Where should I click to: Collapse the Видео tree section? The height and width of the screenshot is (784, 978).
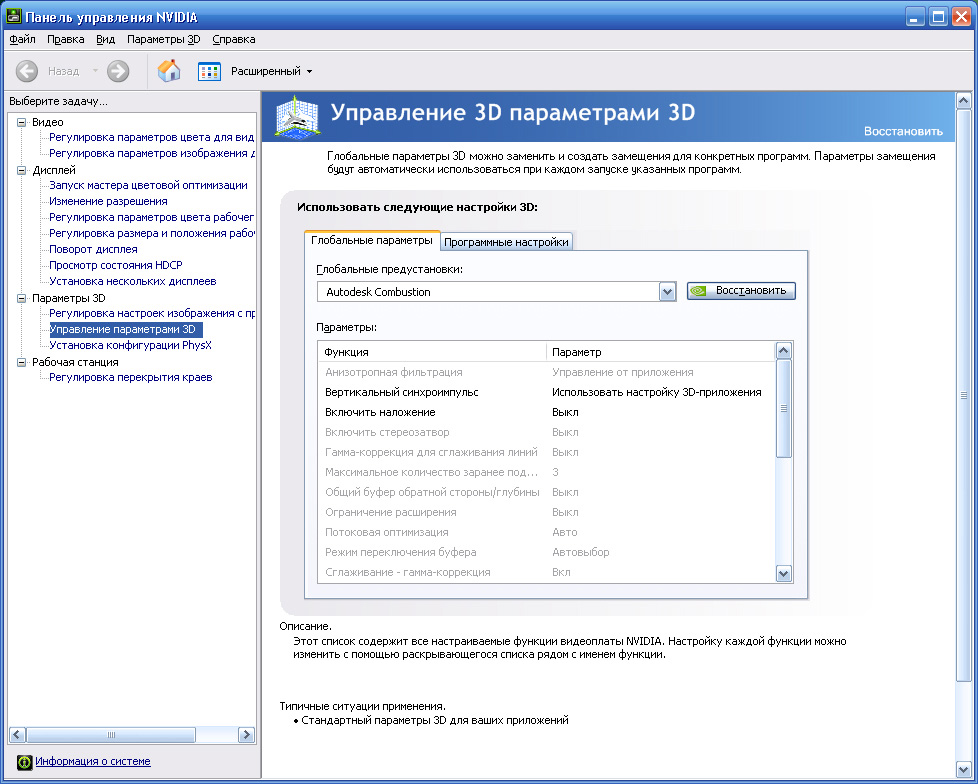pyautogui.click(x=22, y=122)
